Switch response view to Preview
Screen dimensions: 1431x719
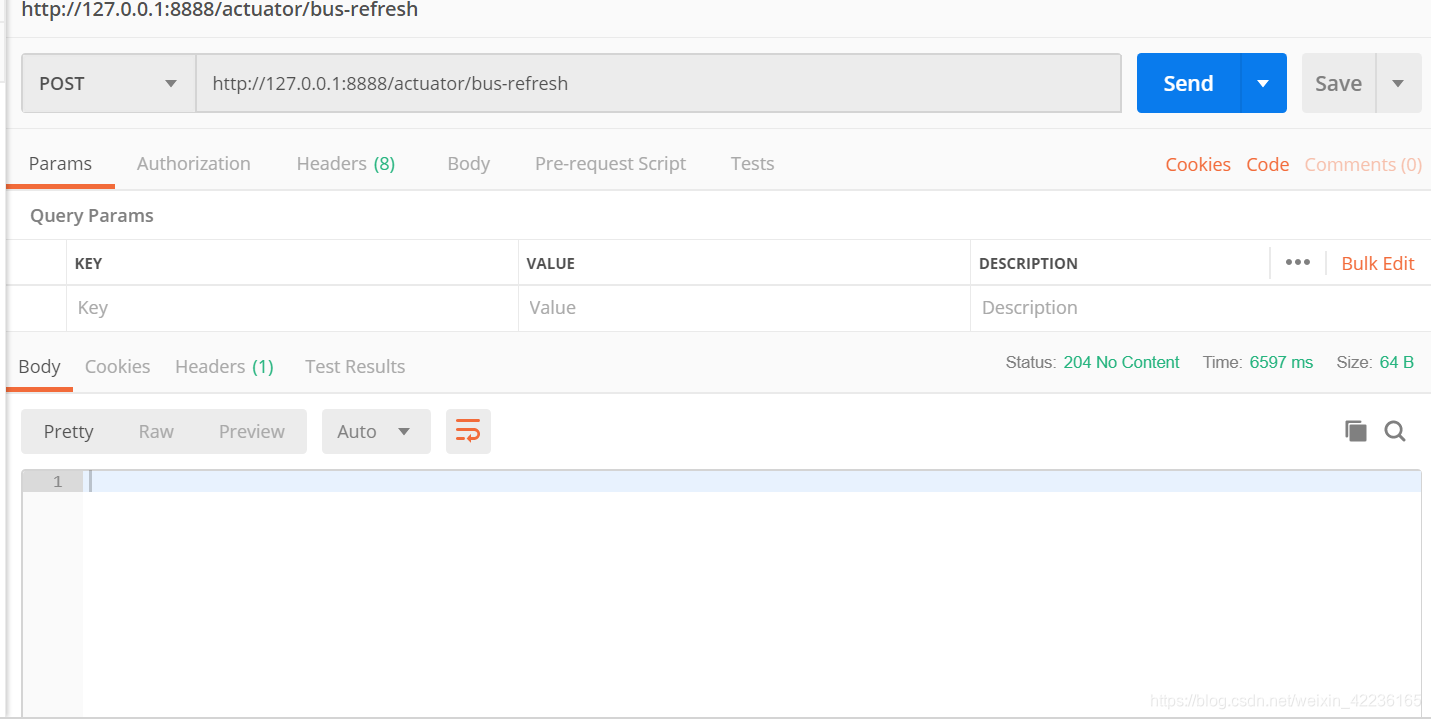(252, 431)
